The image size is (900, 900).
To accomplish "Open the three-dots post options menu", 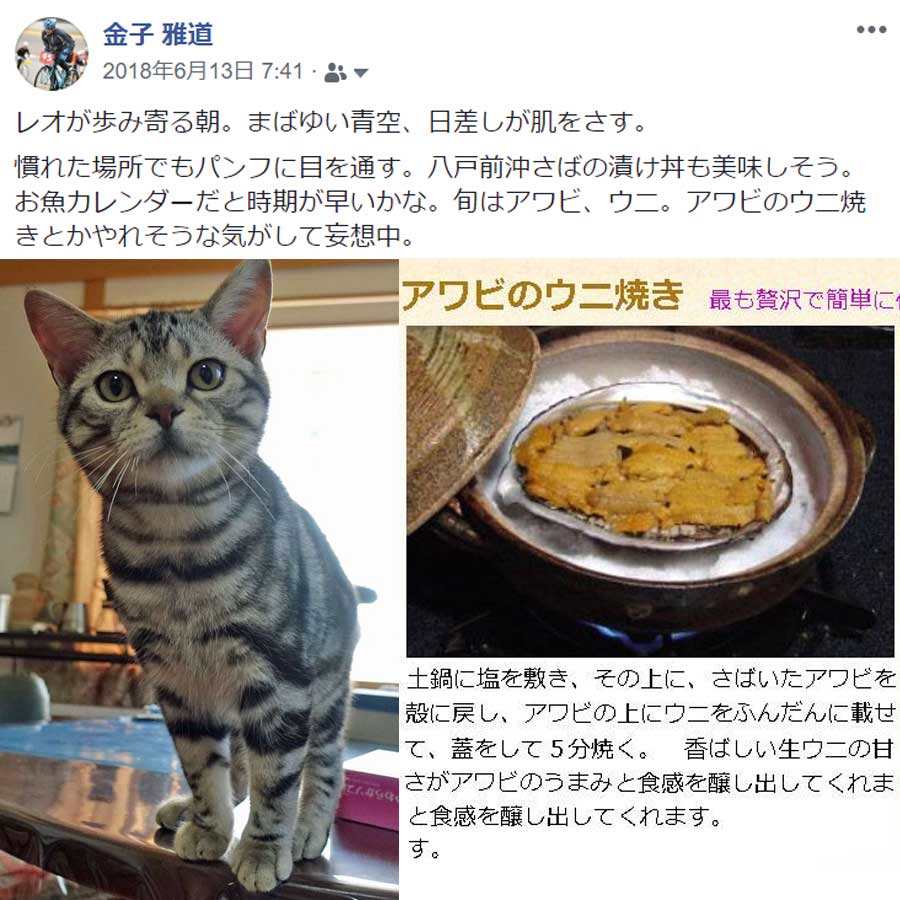I will 871,30.
